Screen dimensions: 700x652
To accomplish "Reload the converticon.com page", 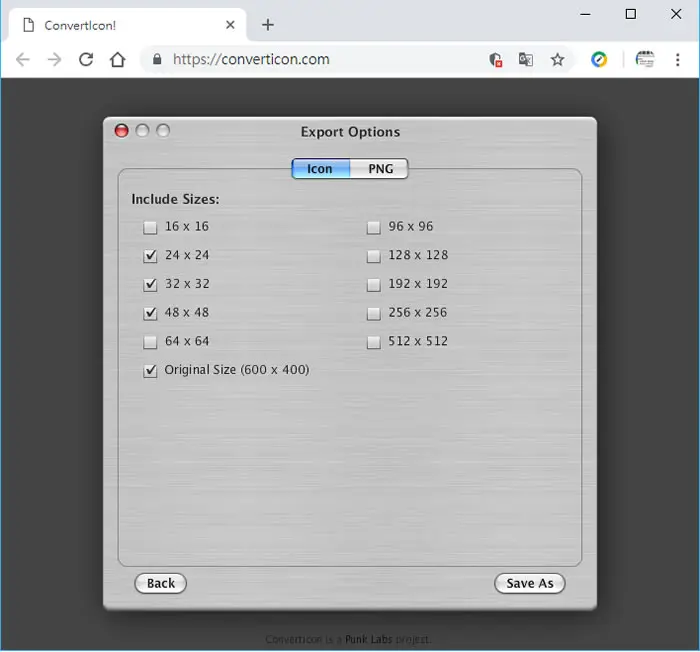I will click(86, 59).
